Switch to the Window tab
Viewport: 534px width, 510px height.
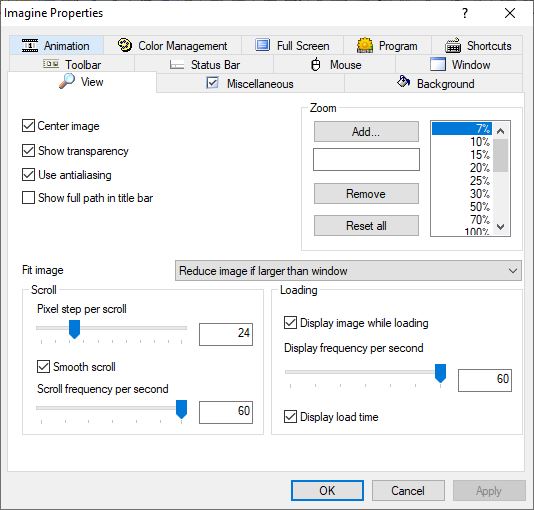click(459, 64)
